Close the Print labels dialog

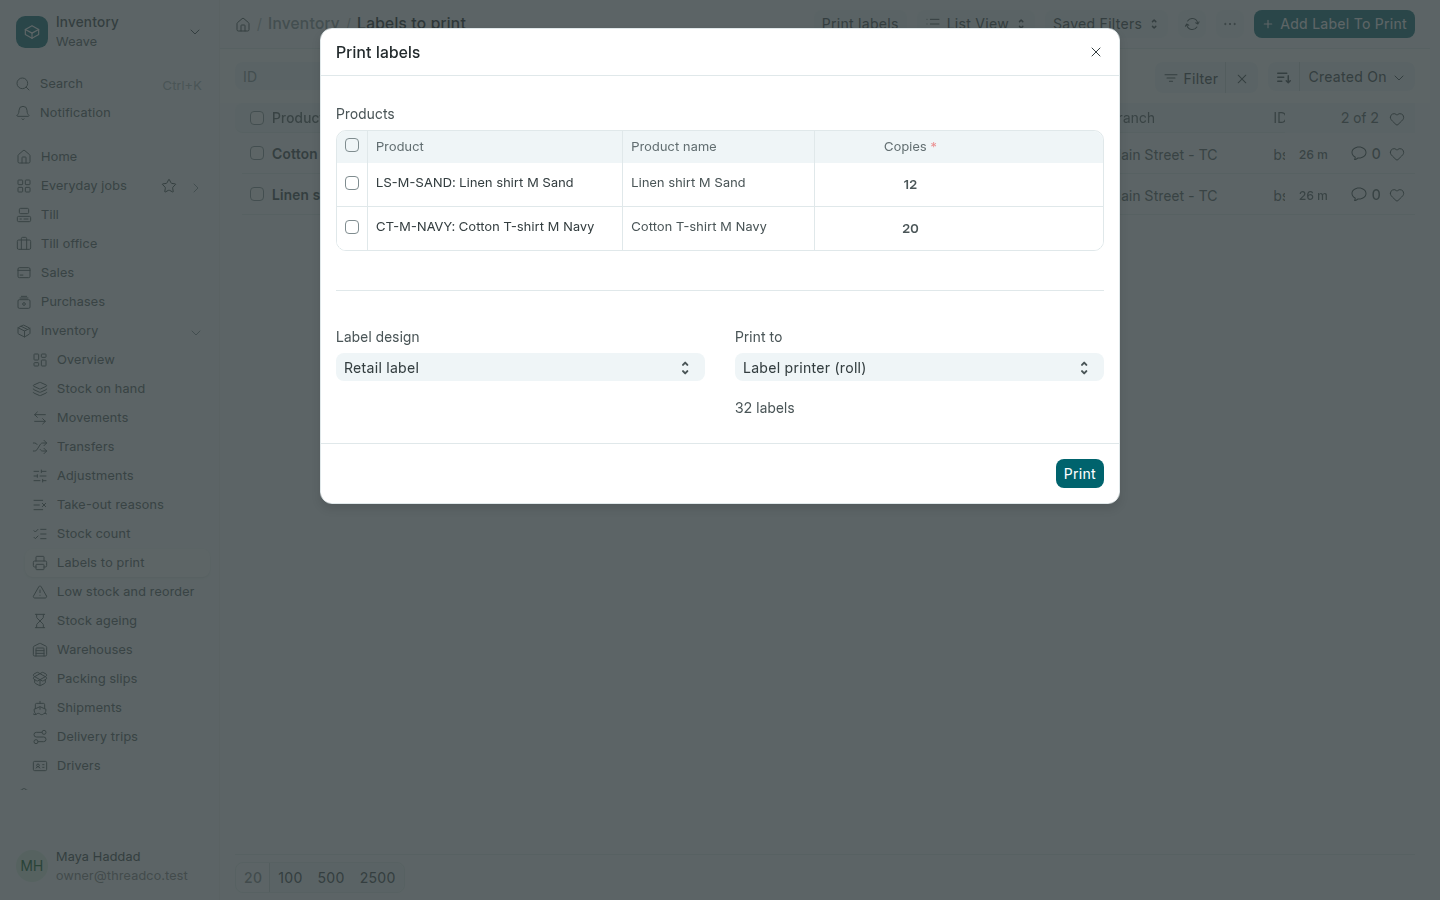pos(1096,52)
